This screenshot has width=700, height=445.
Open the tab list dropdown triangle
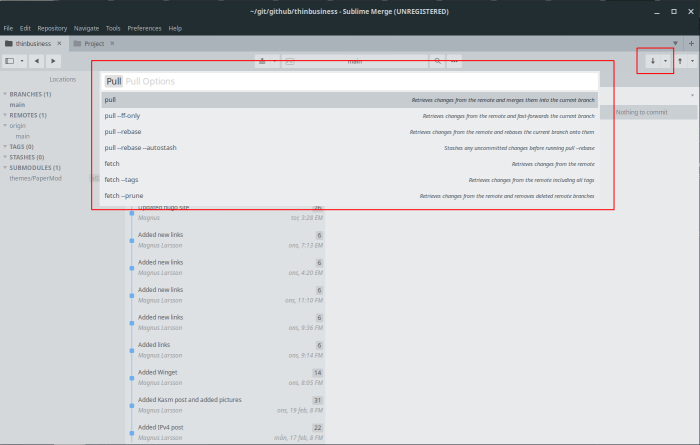point(675,43)
